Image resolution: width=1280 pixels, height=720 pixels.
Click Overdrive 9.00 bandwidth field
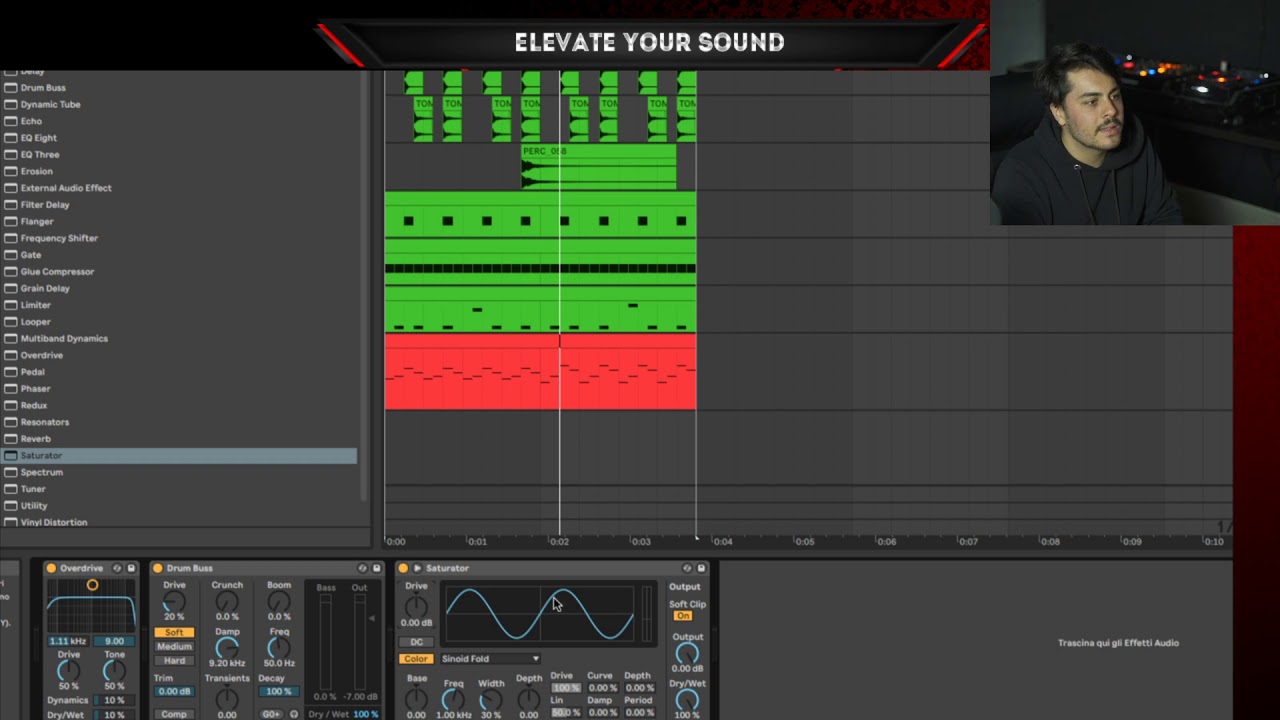pos(114,641)
